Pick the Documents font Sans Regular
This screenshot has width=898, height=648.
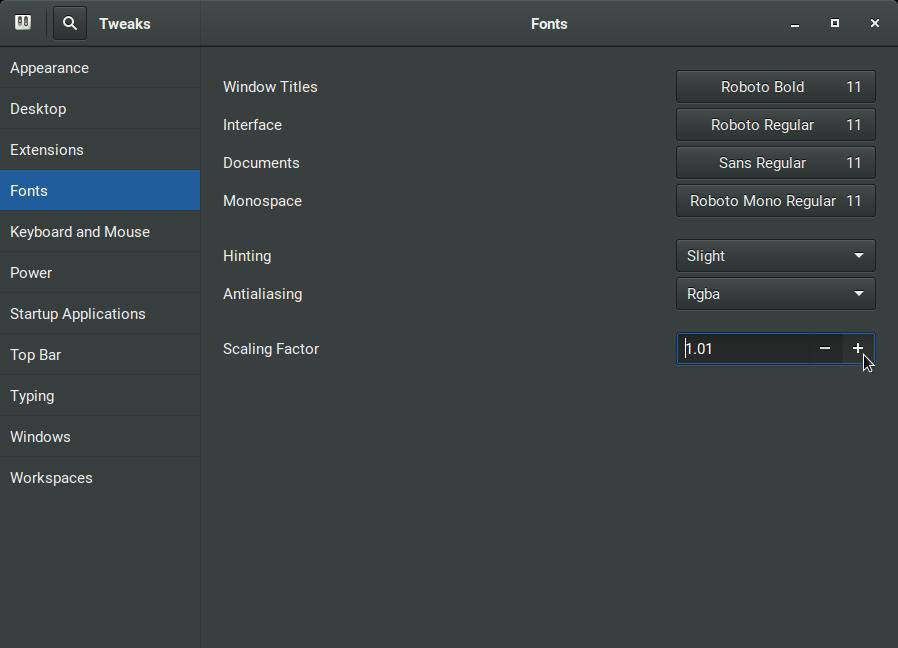pos(775,163)
